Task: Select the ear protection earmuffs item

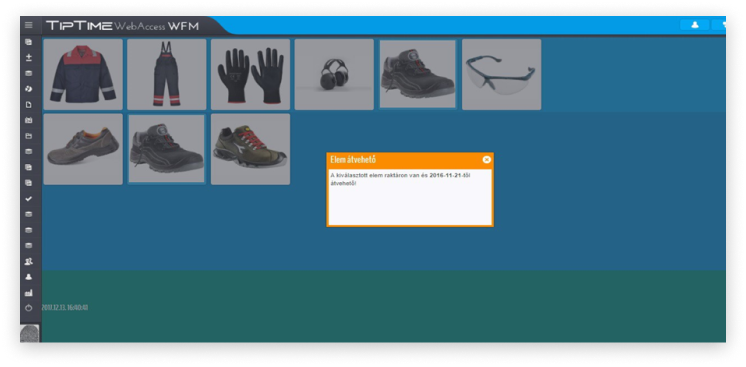Action: pyautogui.click(x=334, y=74)
